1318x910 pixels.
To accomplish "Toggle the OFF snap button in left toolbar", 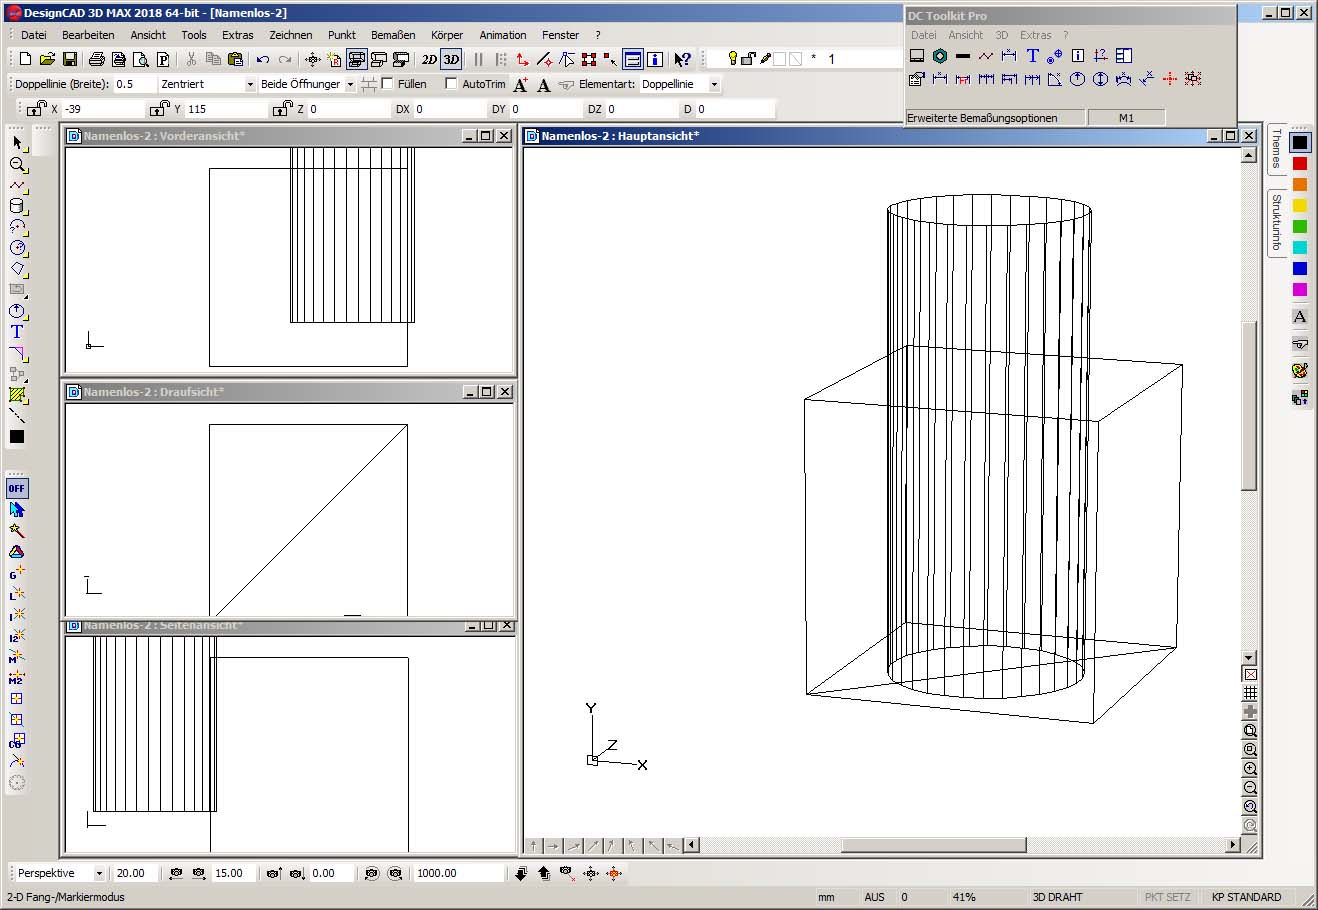I will (x=17, y=489).
